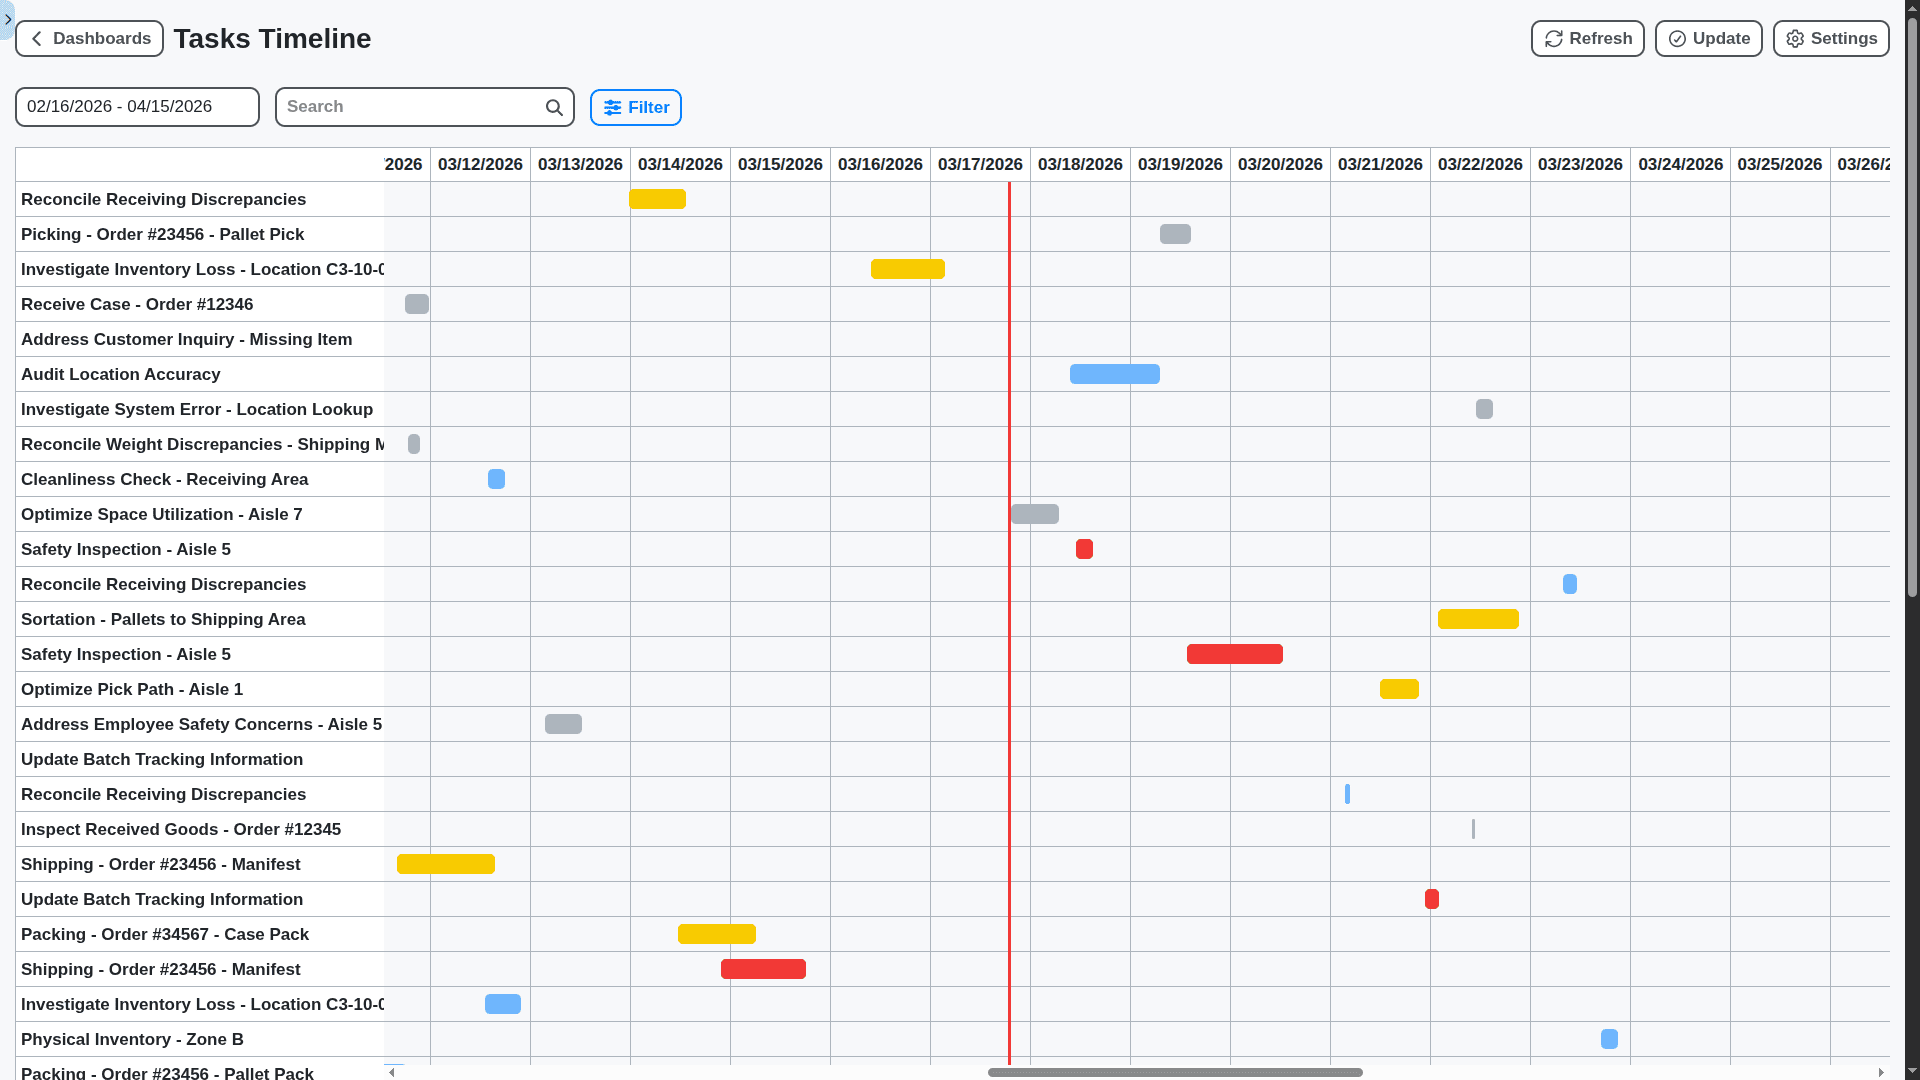Click the red Shipping Order #23456 Manifest bar

pyautogui.click(x=763, y=969)
